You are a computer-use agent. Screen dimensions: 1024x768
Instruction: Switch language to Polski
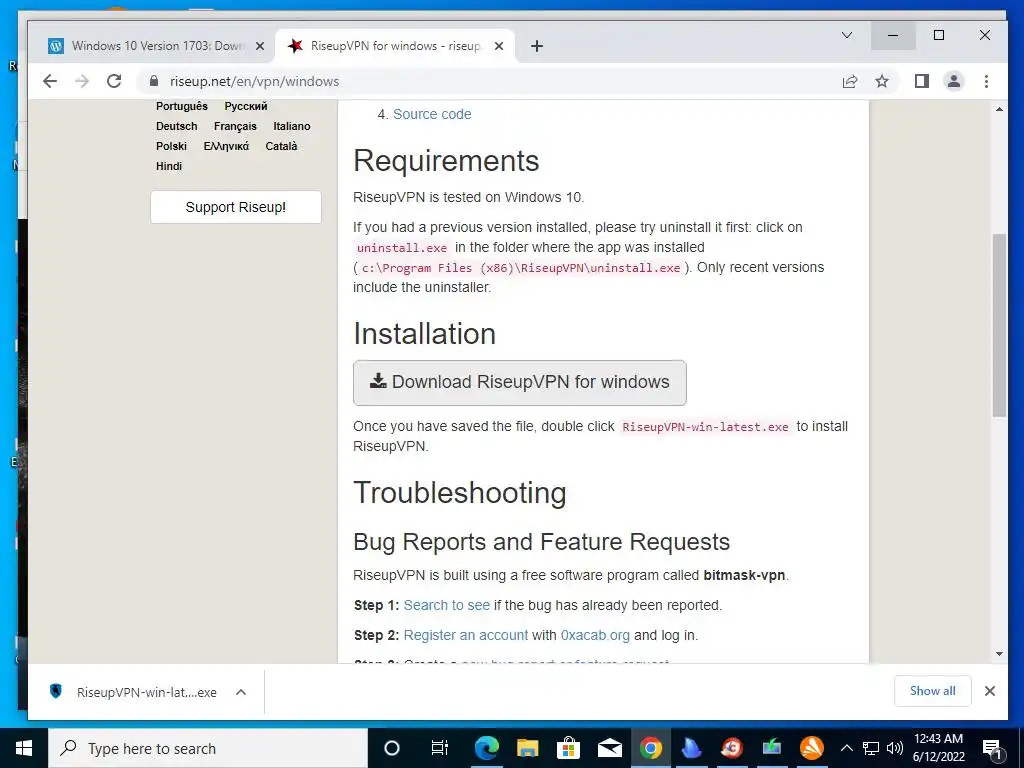point(171,146)
